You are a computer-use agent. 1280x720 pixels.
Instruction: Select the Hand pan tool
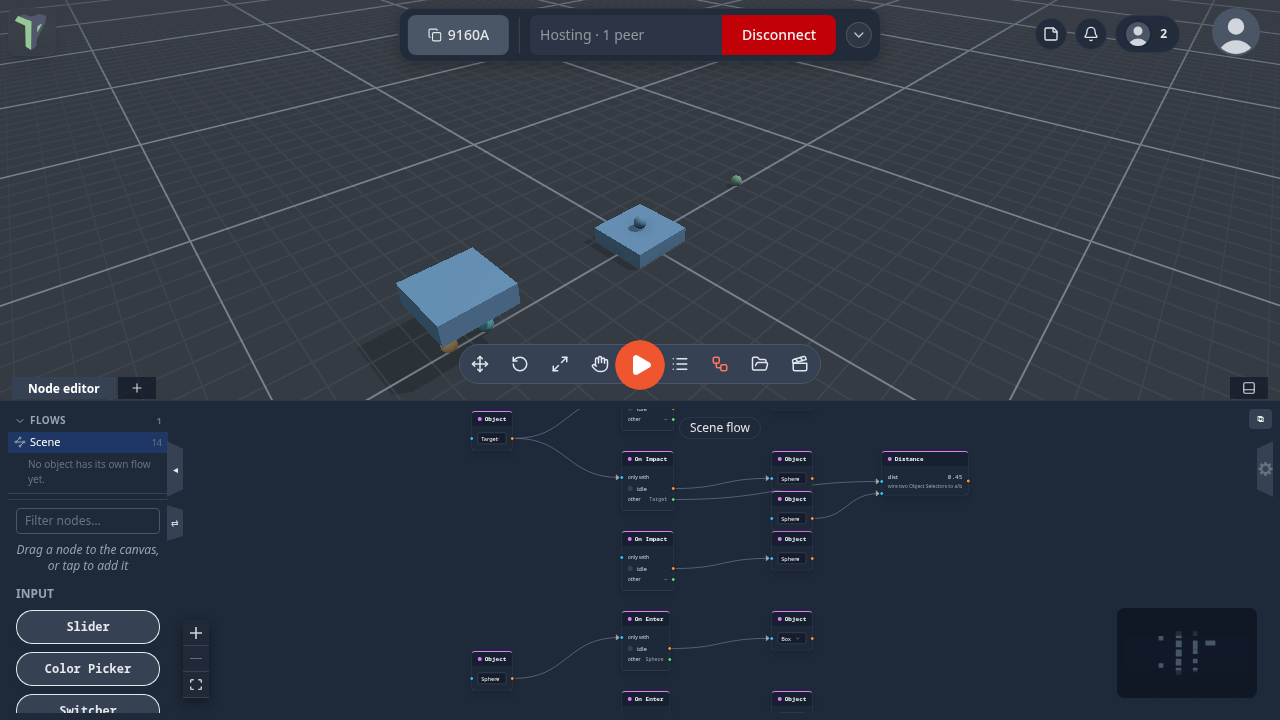tap(600, 364)
